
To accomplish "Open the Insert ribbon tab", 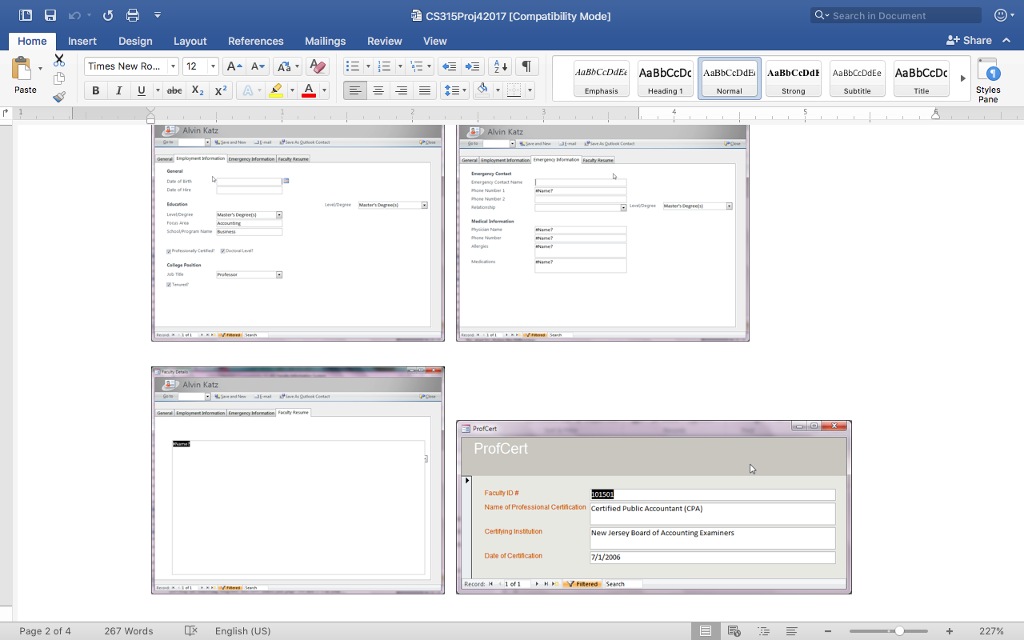I will point(82,41).
